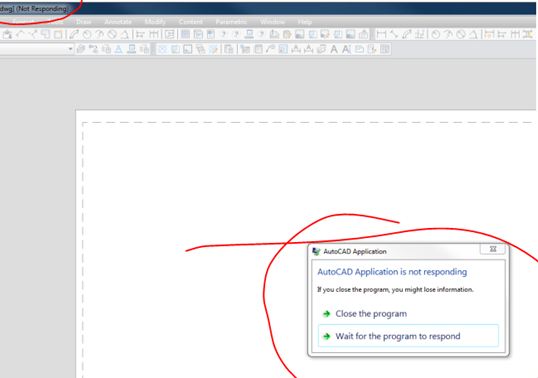Click the '(Not Responding)' title bar text
Viewport: 538px width, 378px height.
42,9
